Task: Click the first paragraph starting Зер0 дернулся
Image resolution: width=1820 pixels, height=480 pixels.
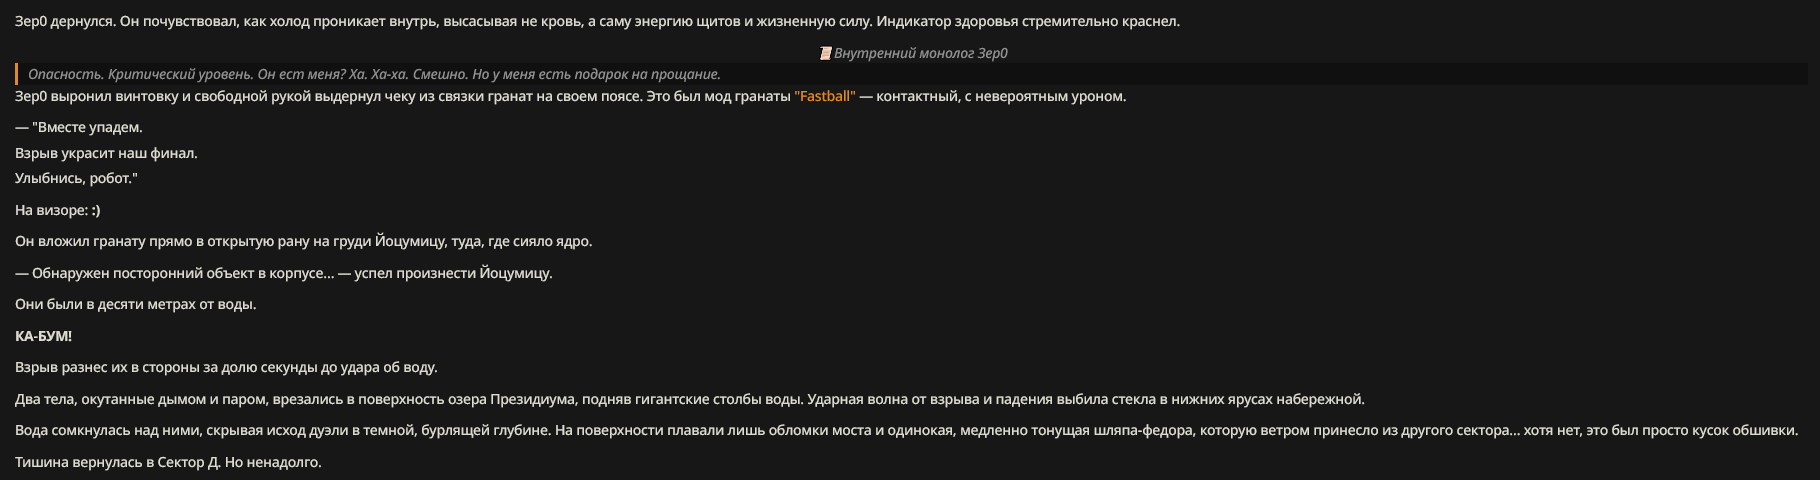Action: coord(597,21)
